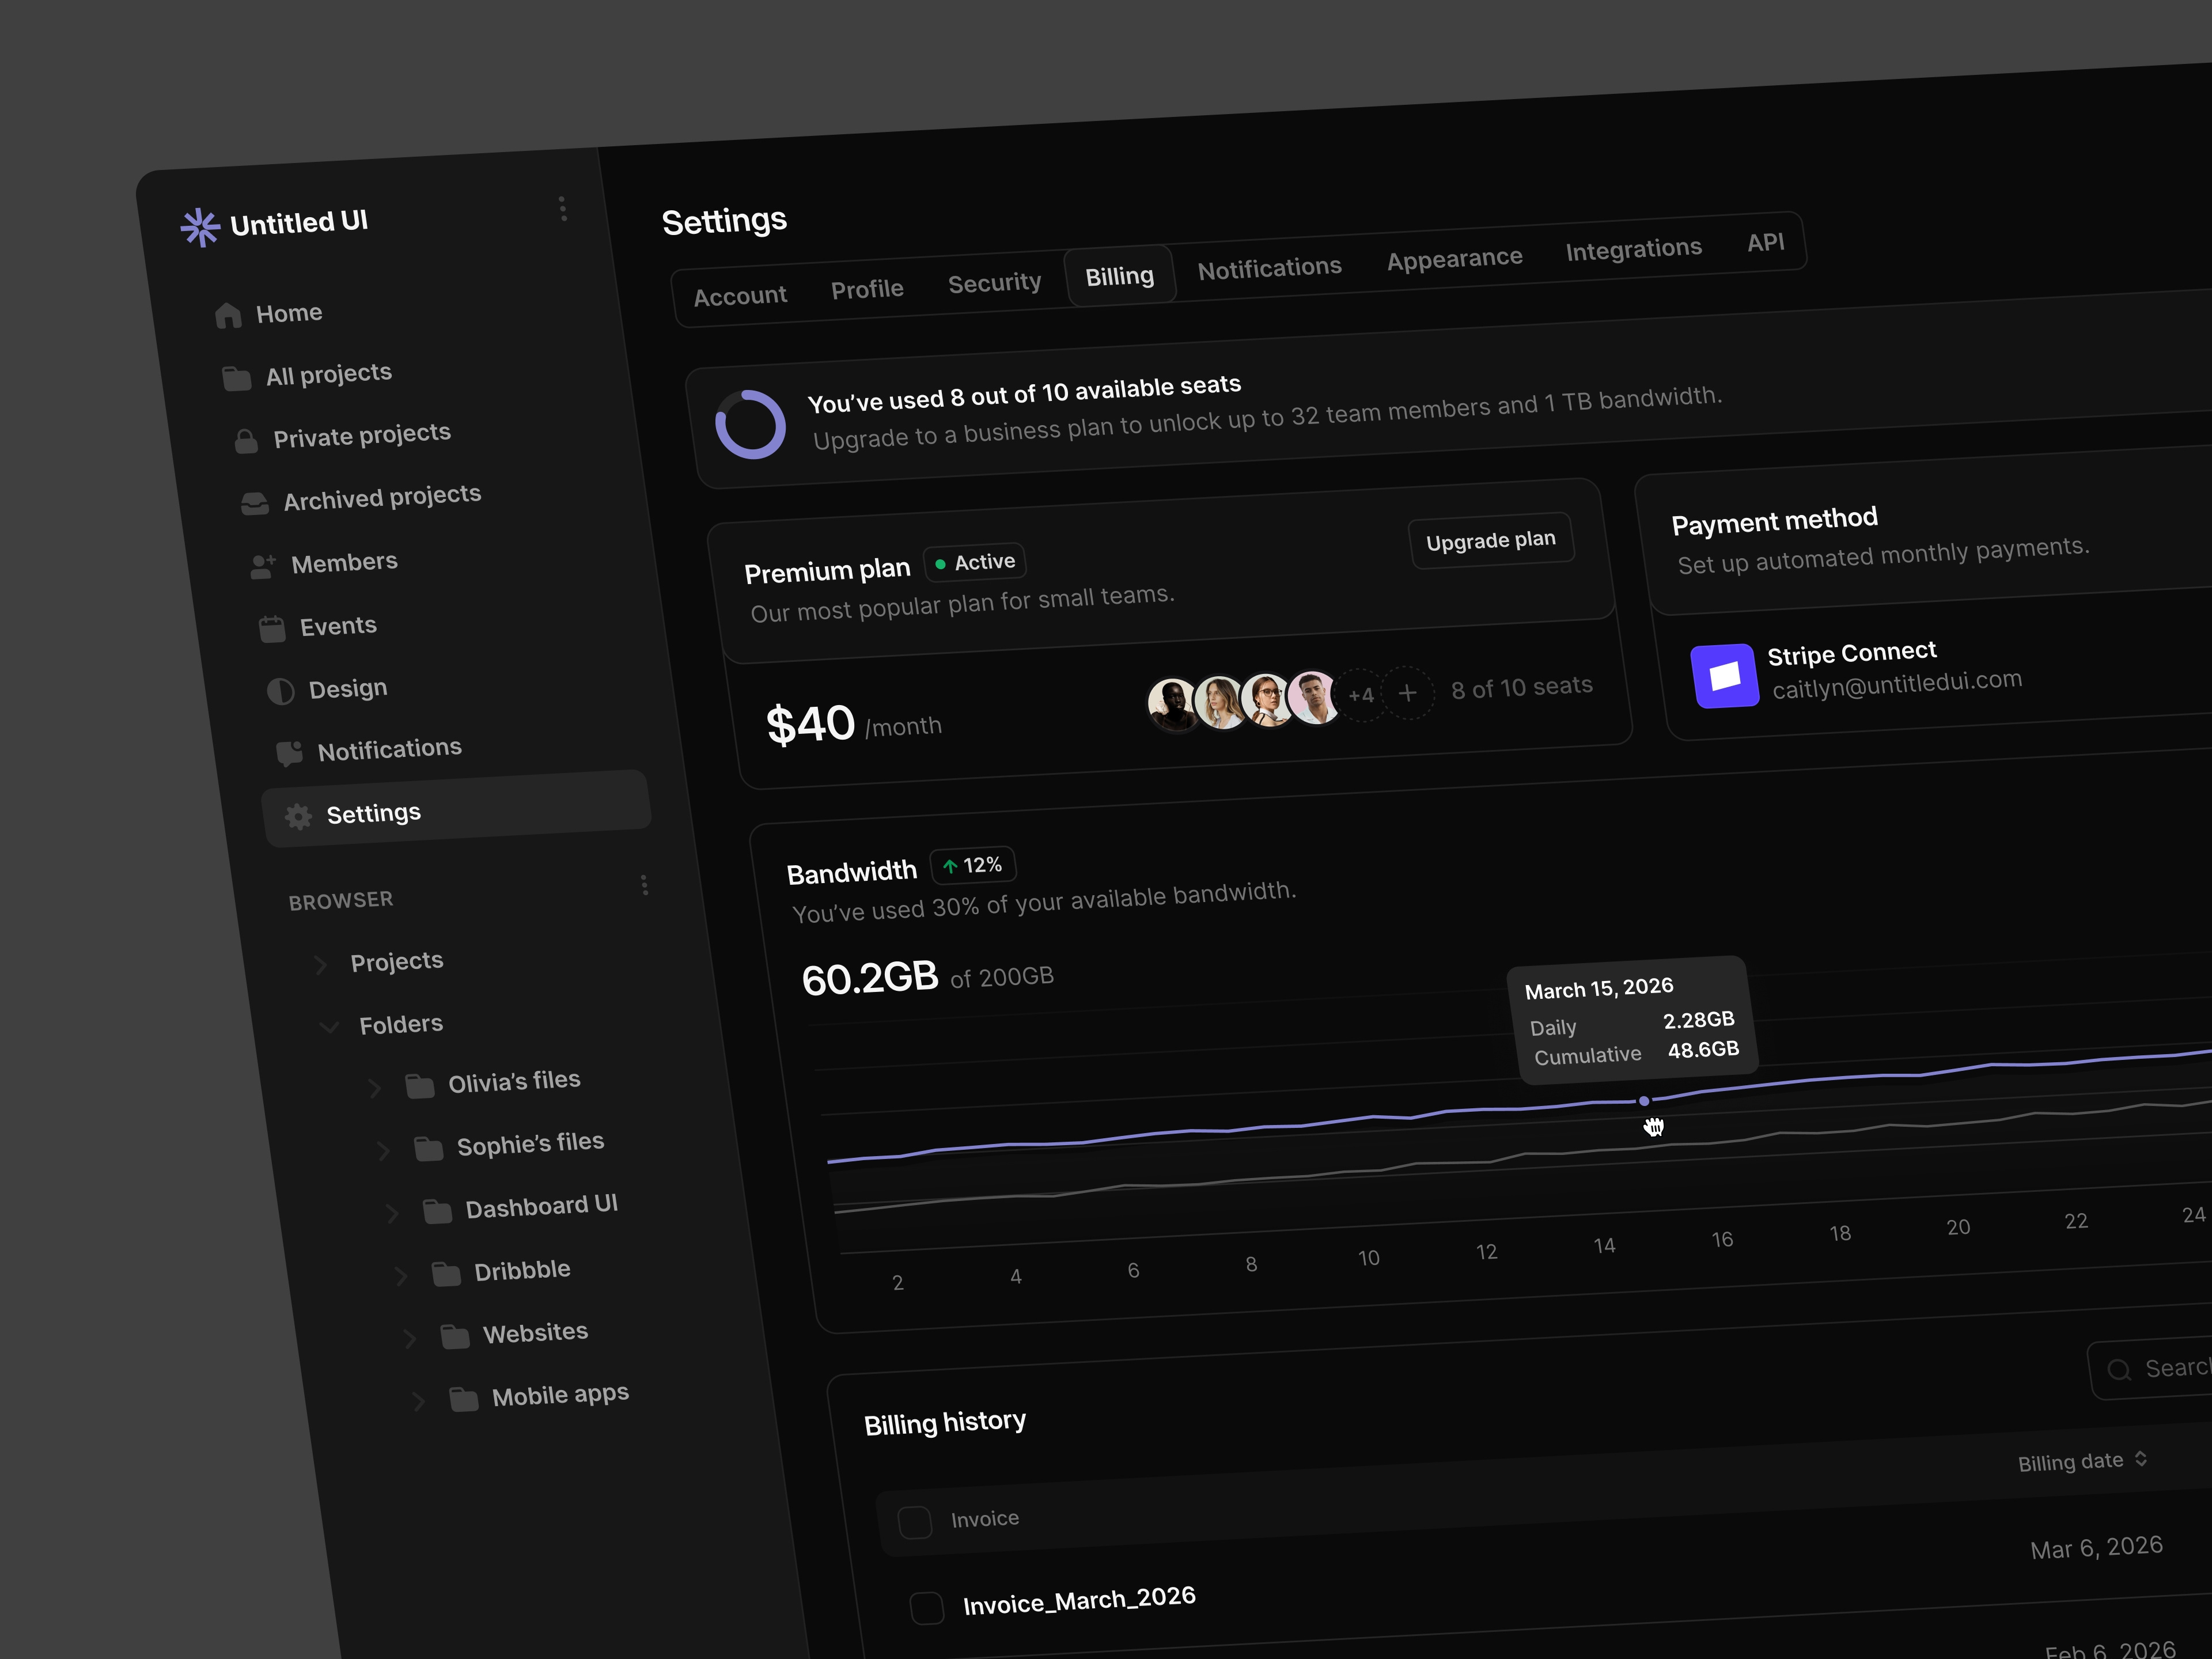
Task: Click the Events calendar icon
Action: click(x=272, y=629)
